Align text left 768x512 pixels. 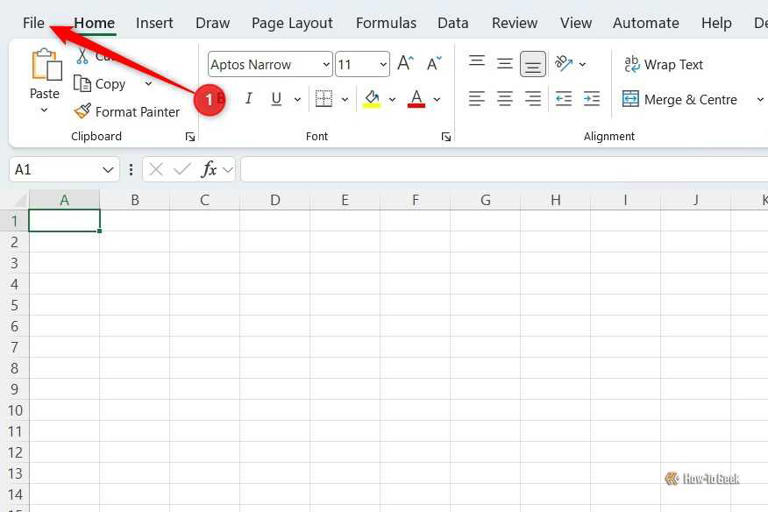click(476, 99)
